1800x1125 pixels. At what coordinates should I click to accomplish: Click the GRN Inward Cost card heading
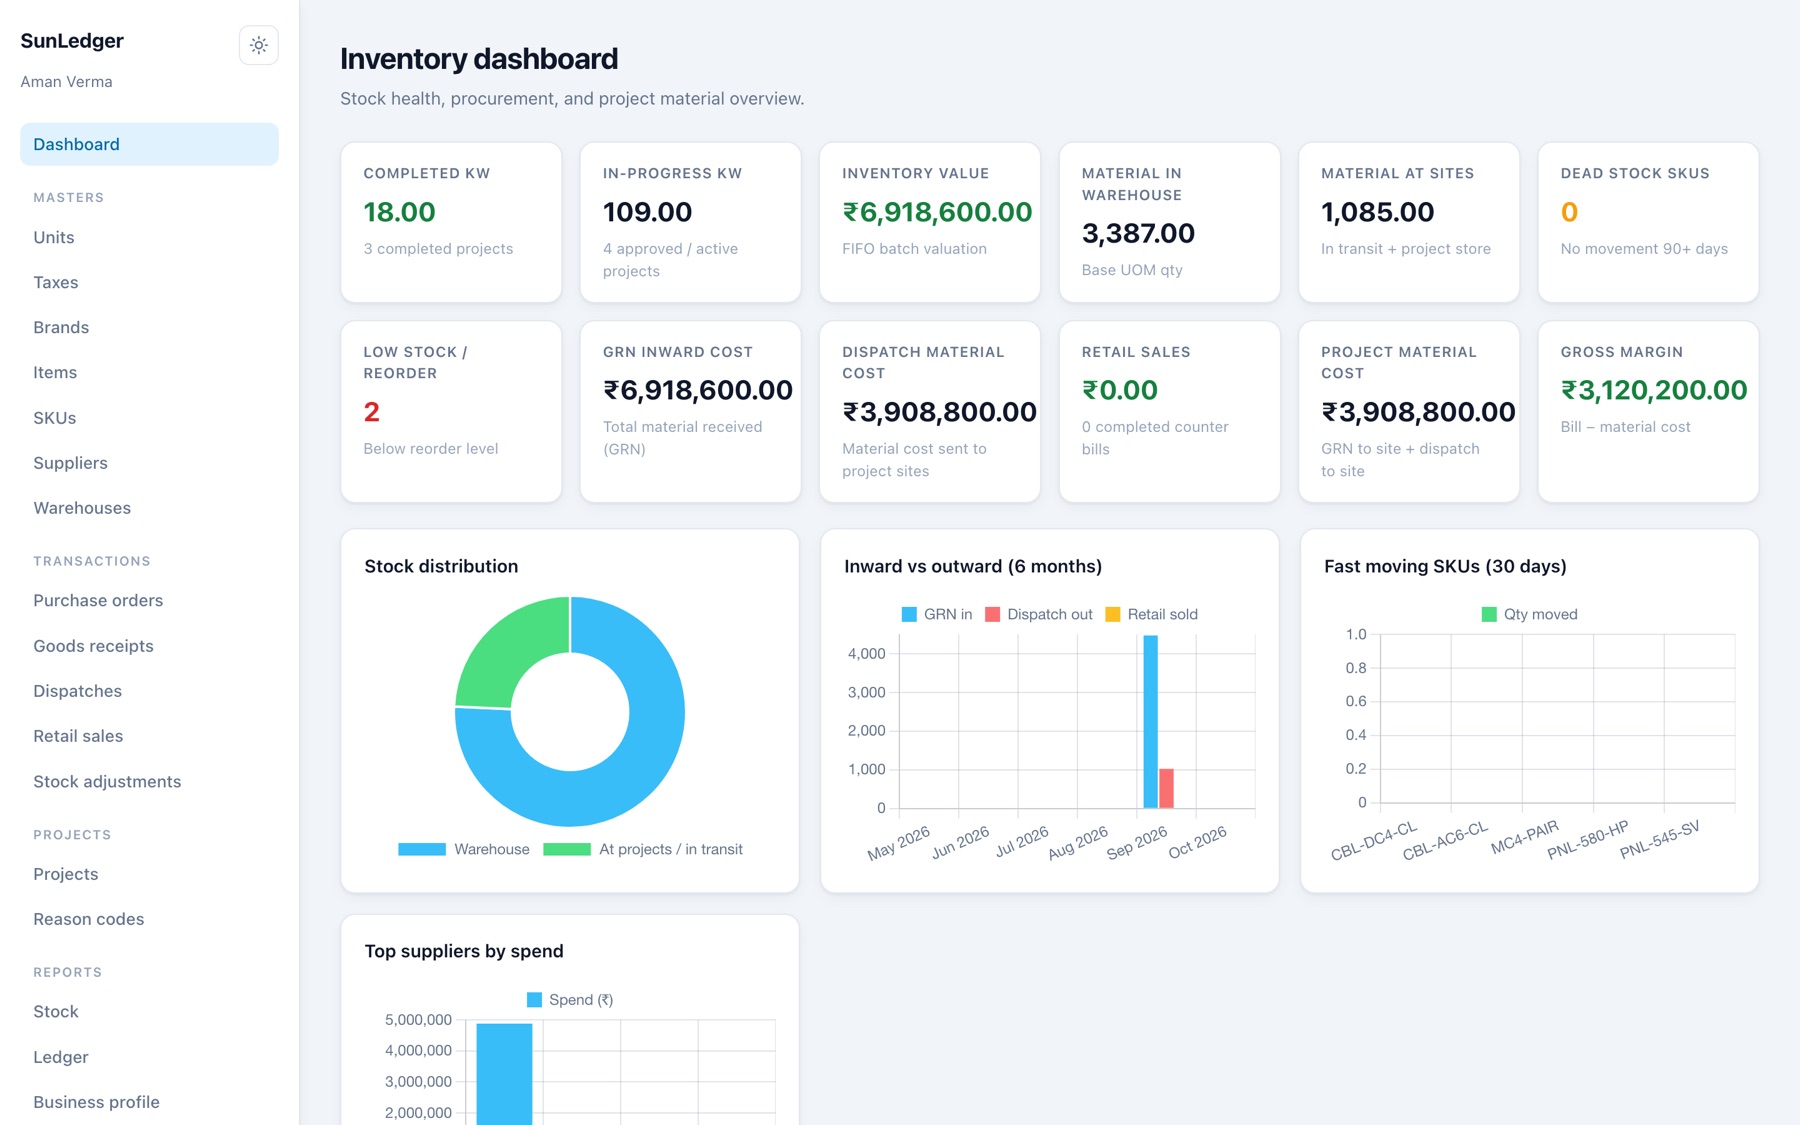(677, 352)
